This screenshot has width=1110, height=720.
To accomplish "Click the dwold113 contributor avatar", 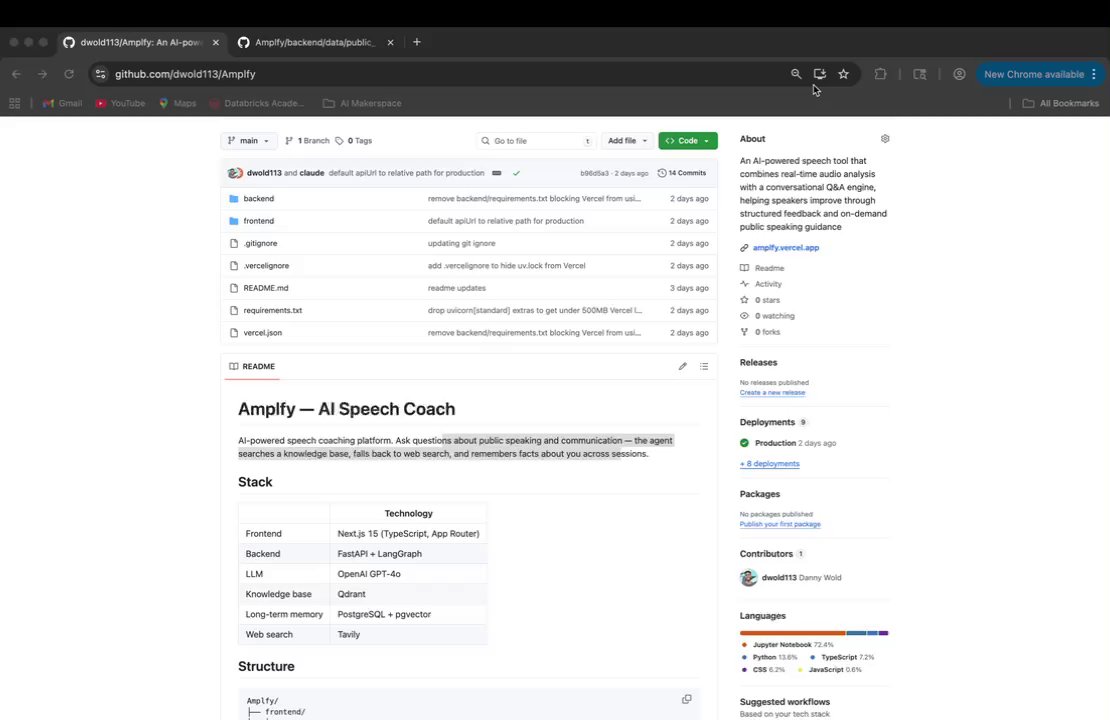I will pyautogui.click(x=748, y=578).
